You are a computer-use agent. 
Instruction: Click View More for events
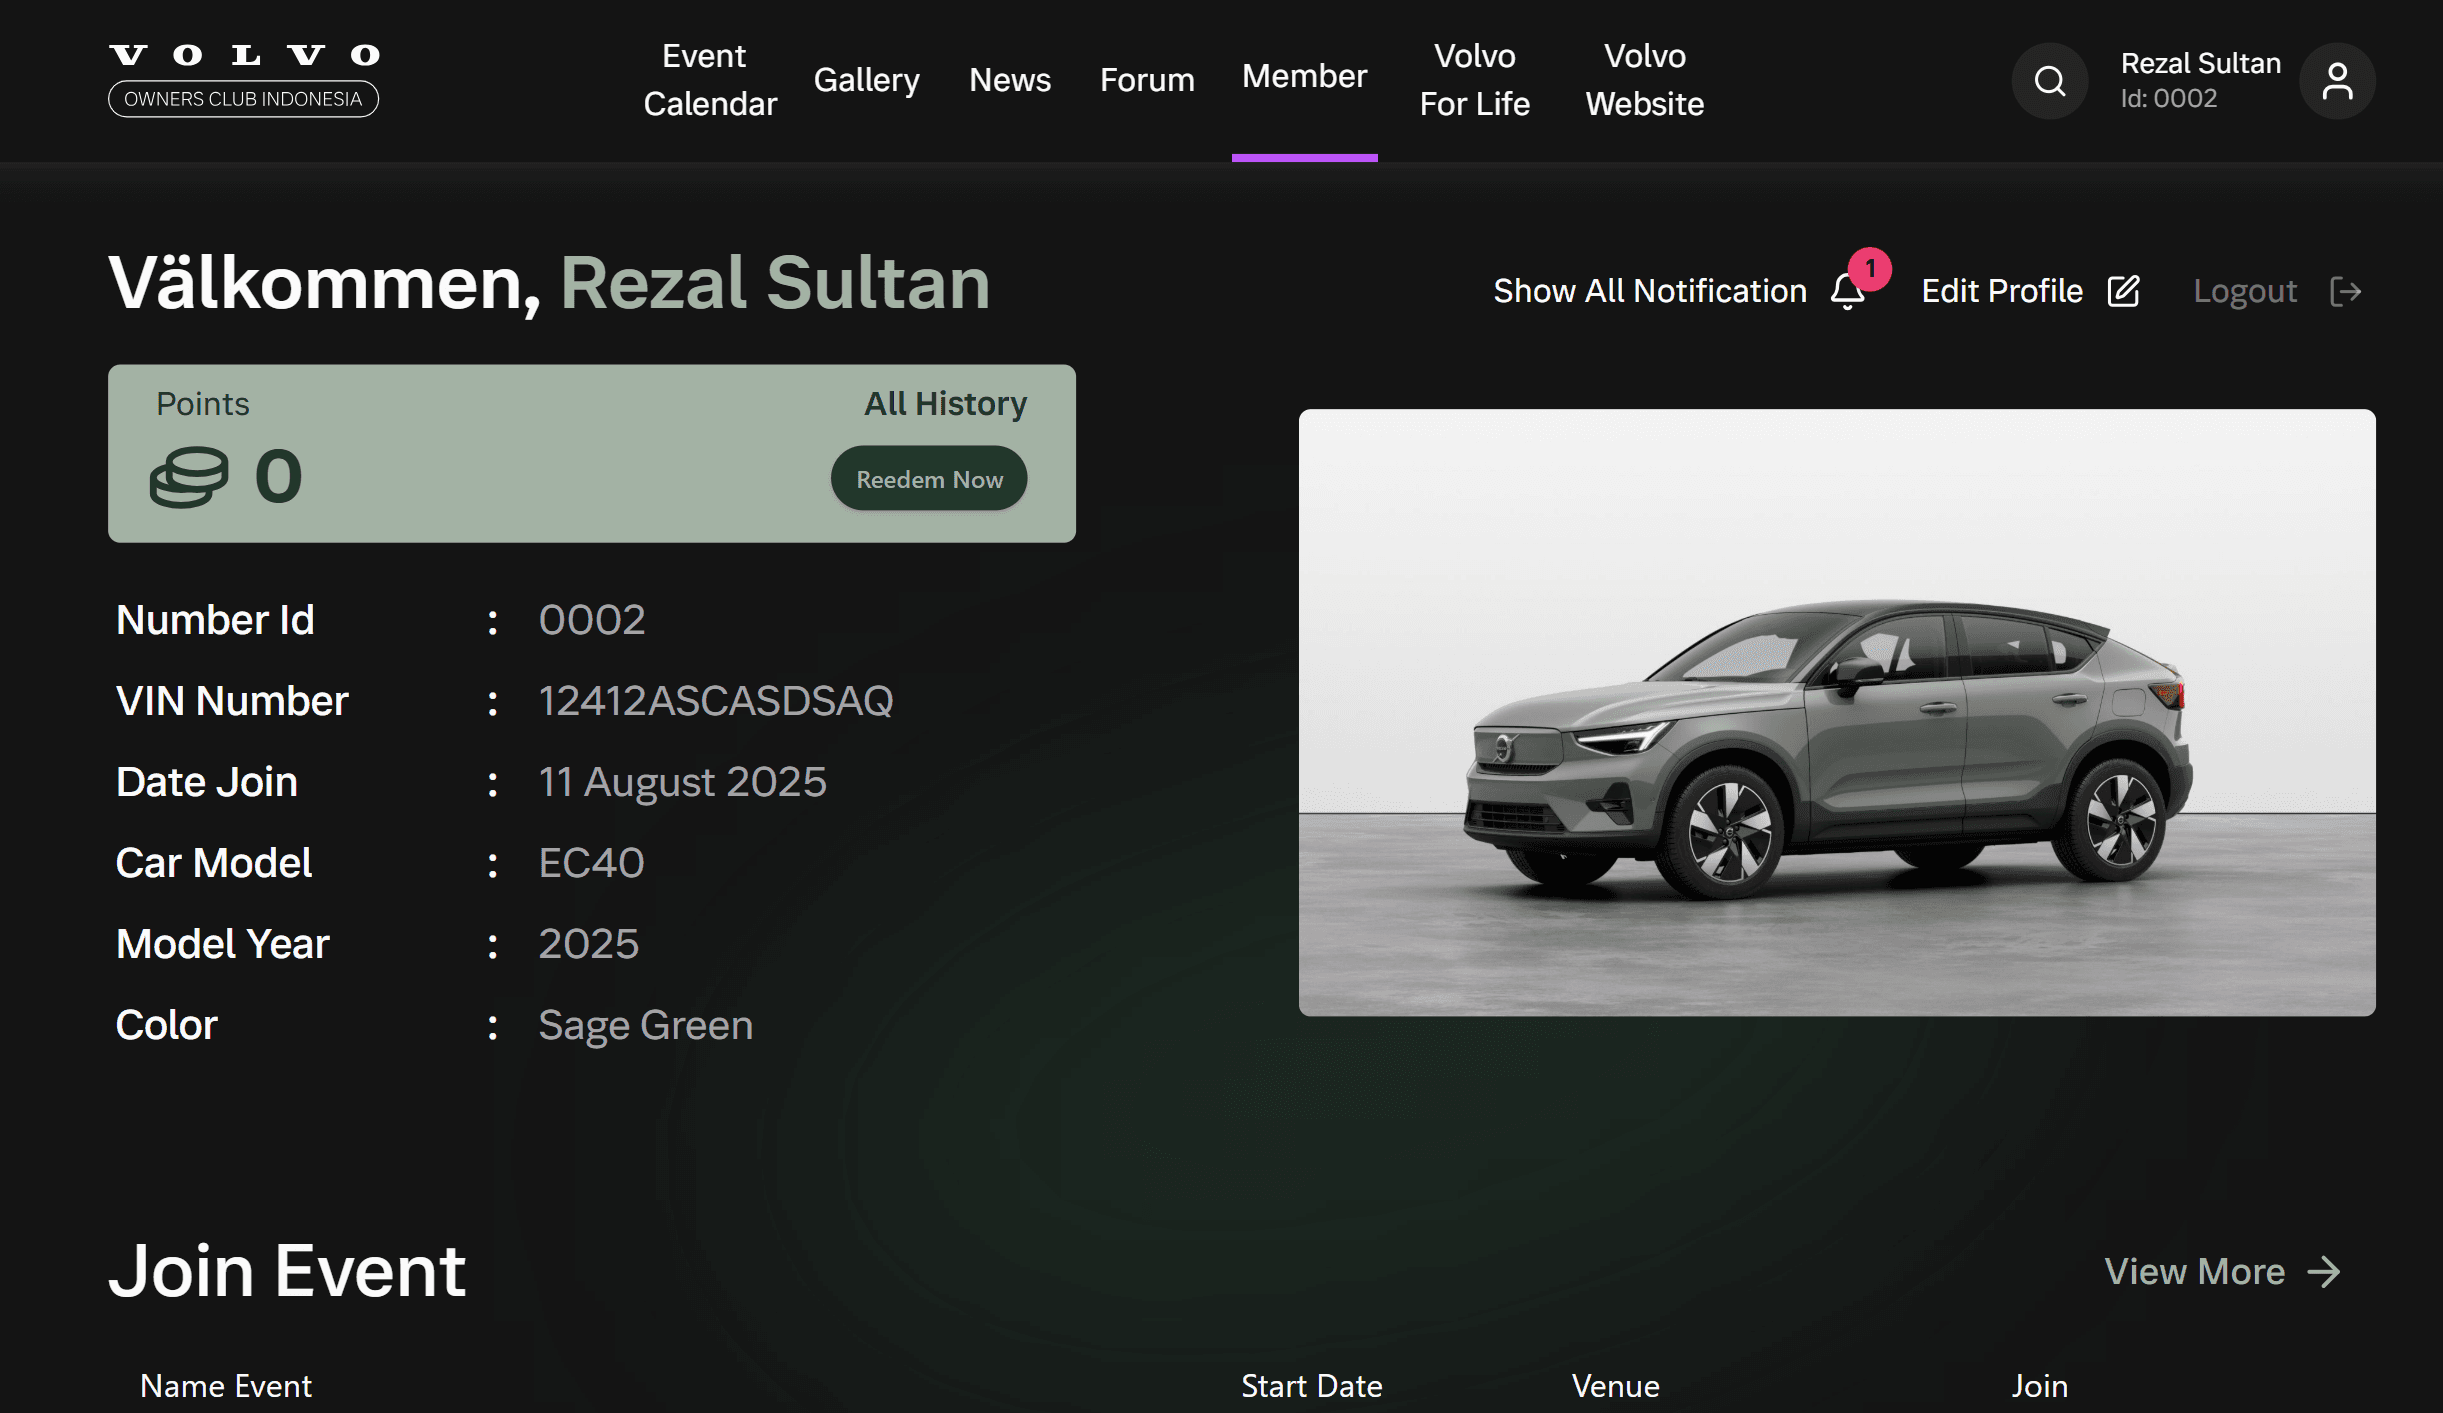(x=2194, y=1272)
